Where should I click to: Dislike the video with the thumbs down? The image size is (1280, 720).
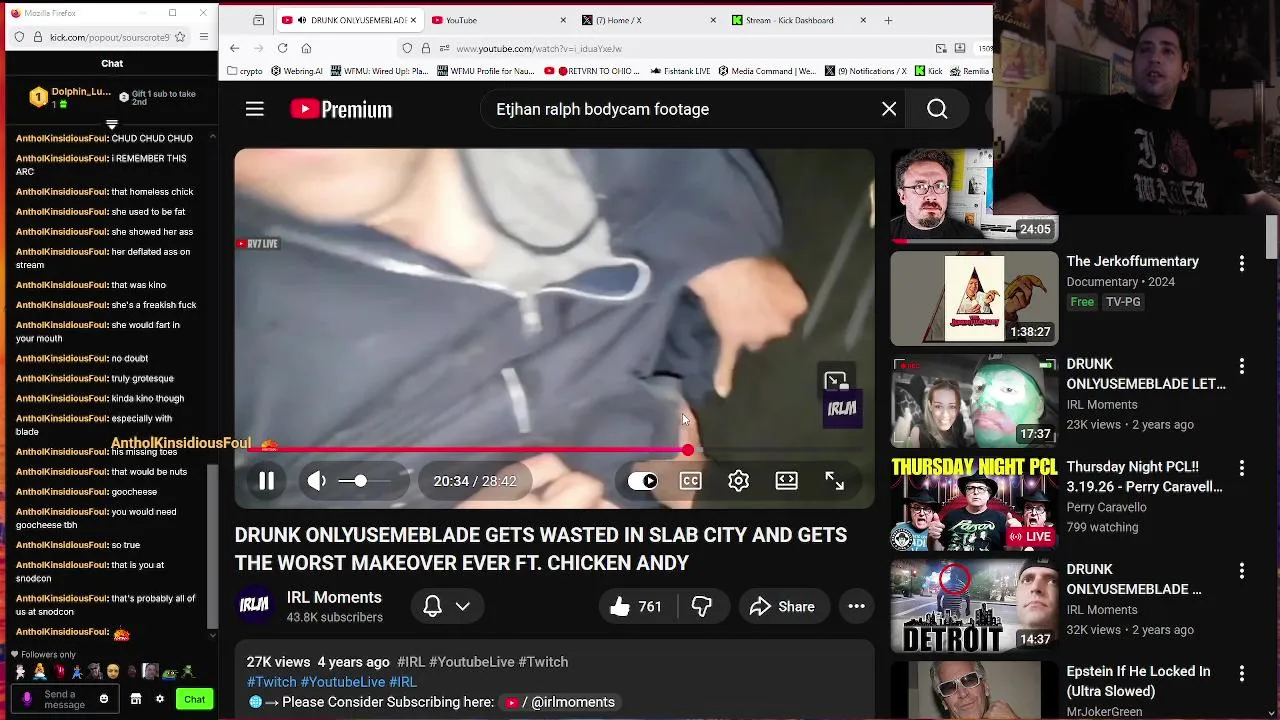point(702,606)
